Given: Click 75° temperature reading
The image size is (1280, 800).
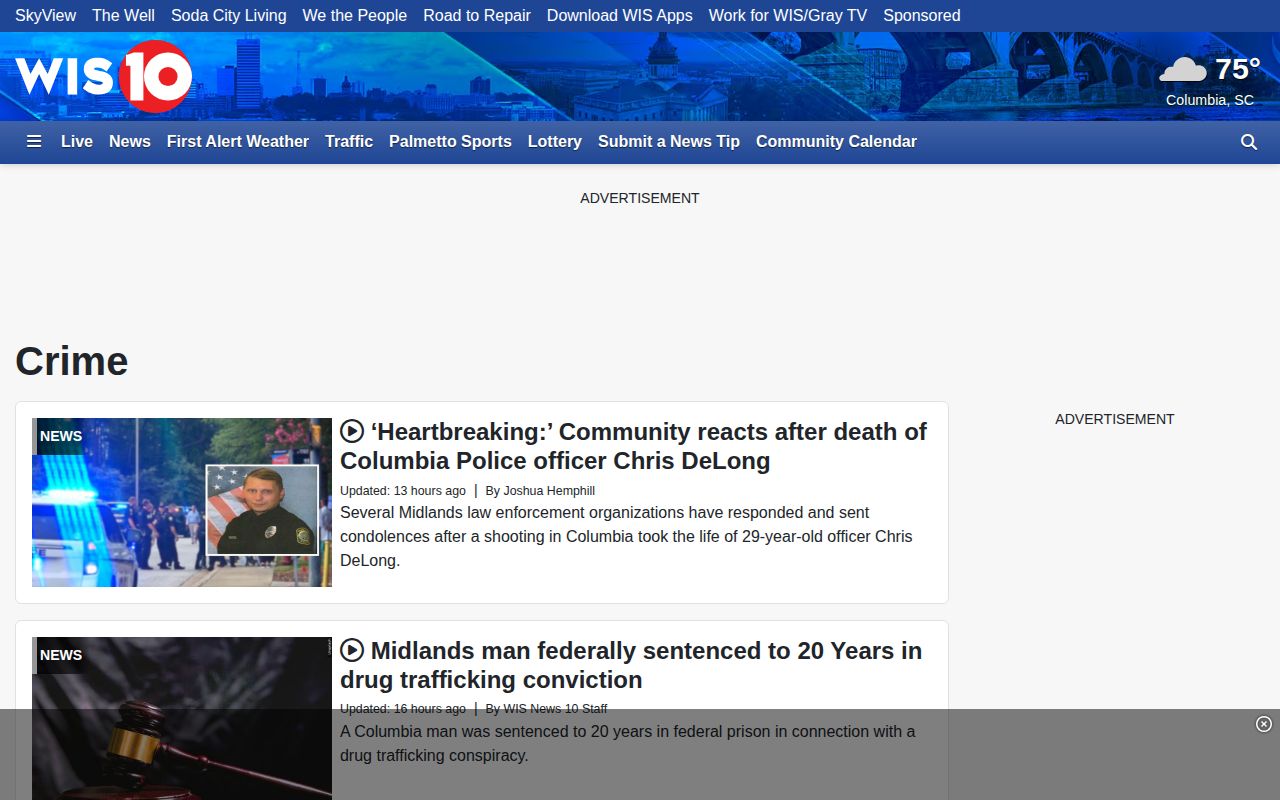Looking at the screenshot, I should coord(1237,69).
